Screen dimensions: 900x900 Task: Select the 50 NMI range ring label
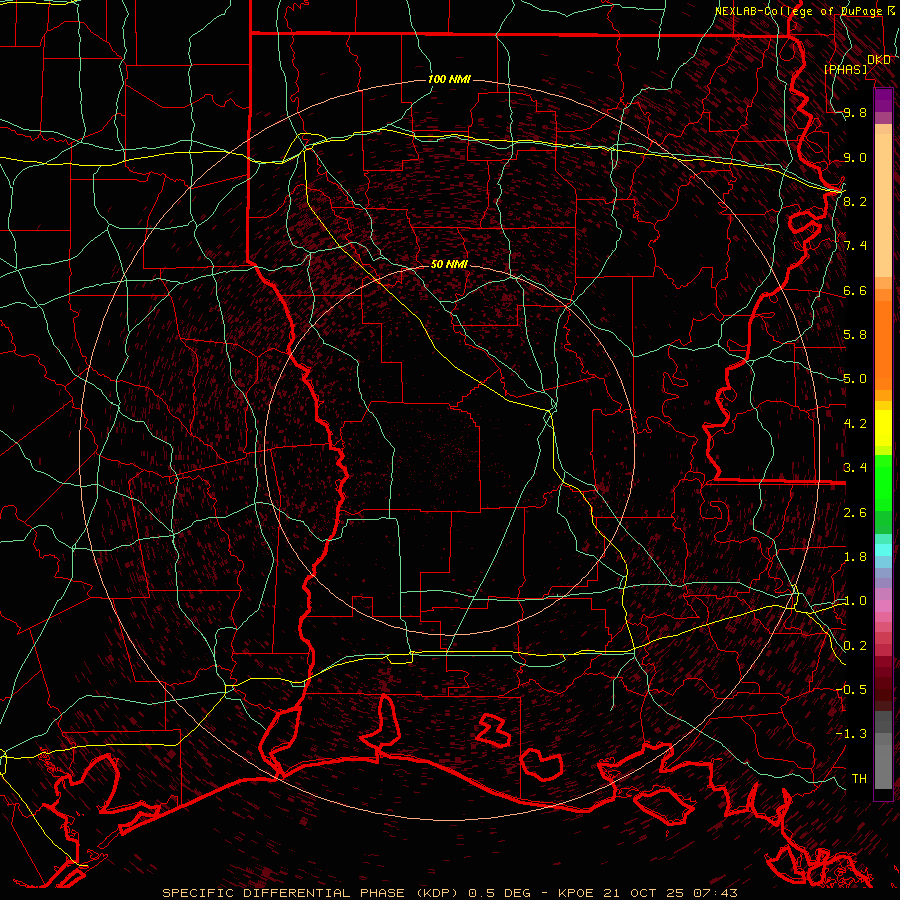(449, 264)
